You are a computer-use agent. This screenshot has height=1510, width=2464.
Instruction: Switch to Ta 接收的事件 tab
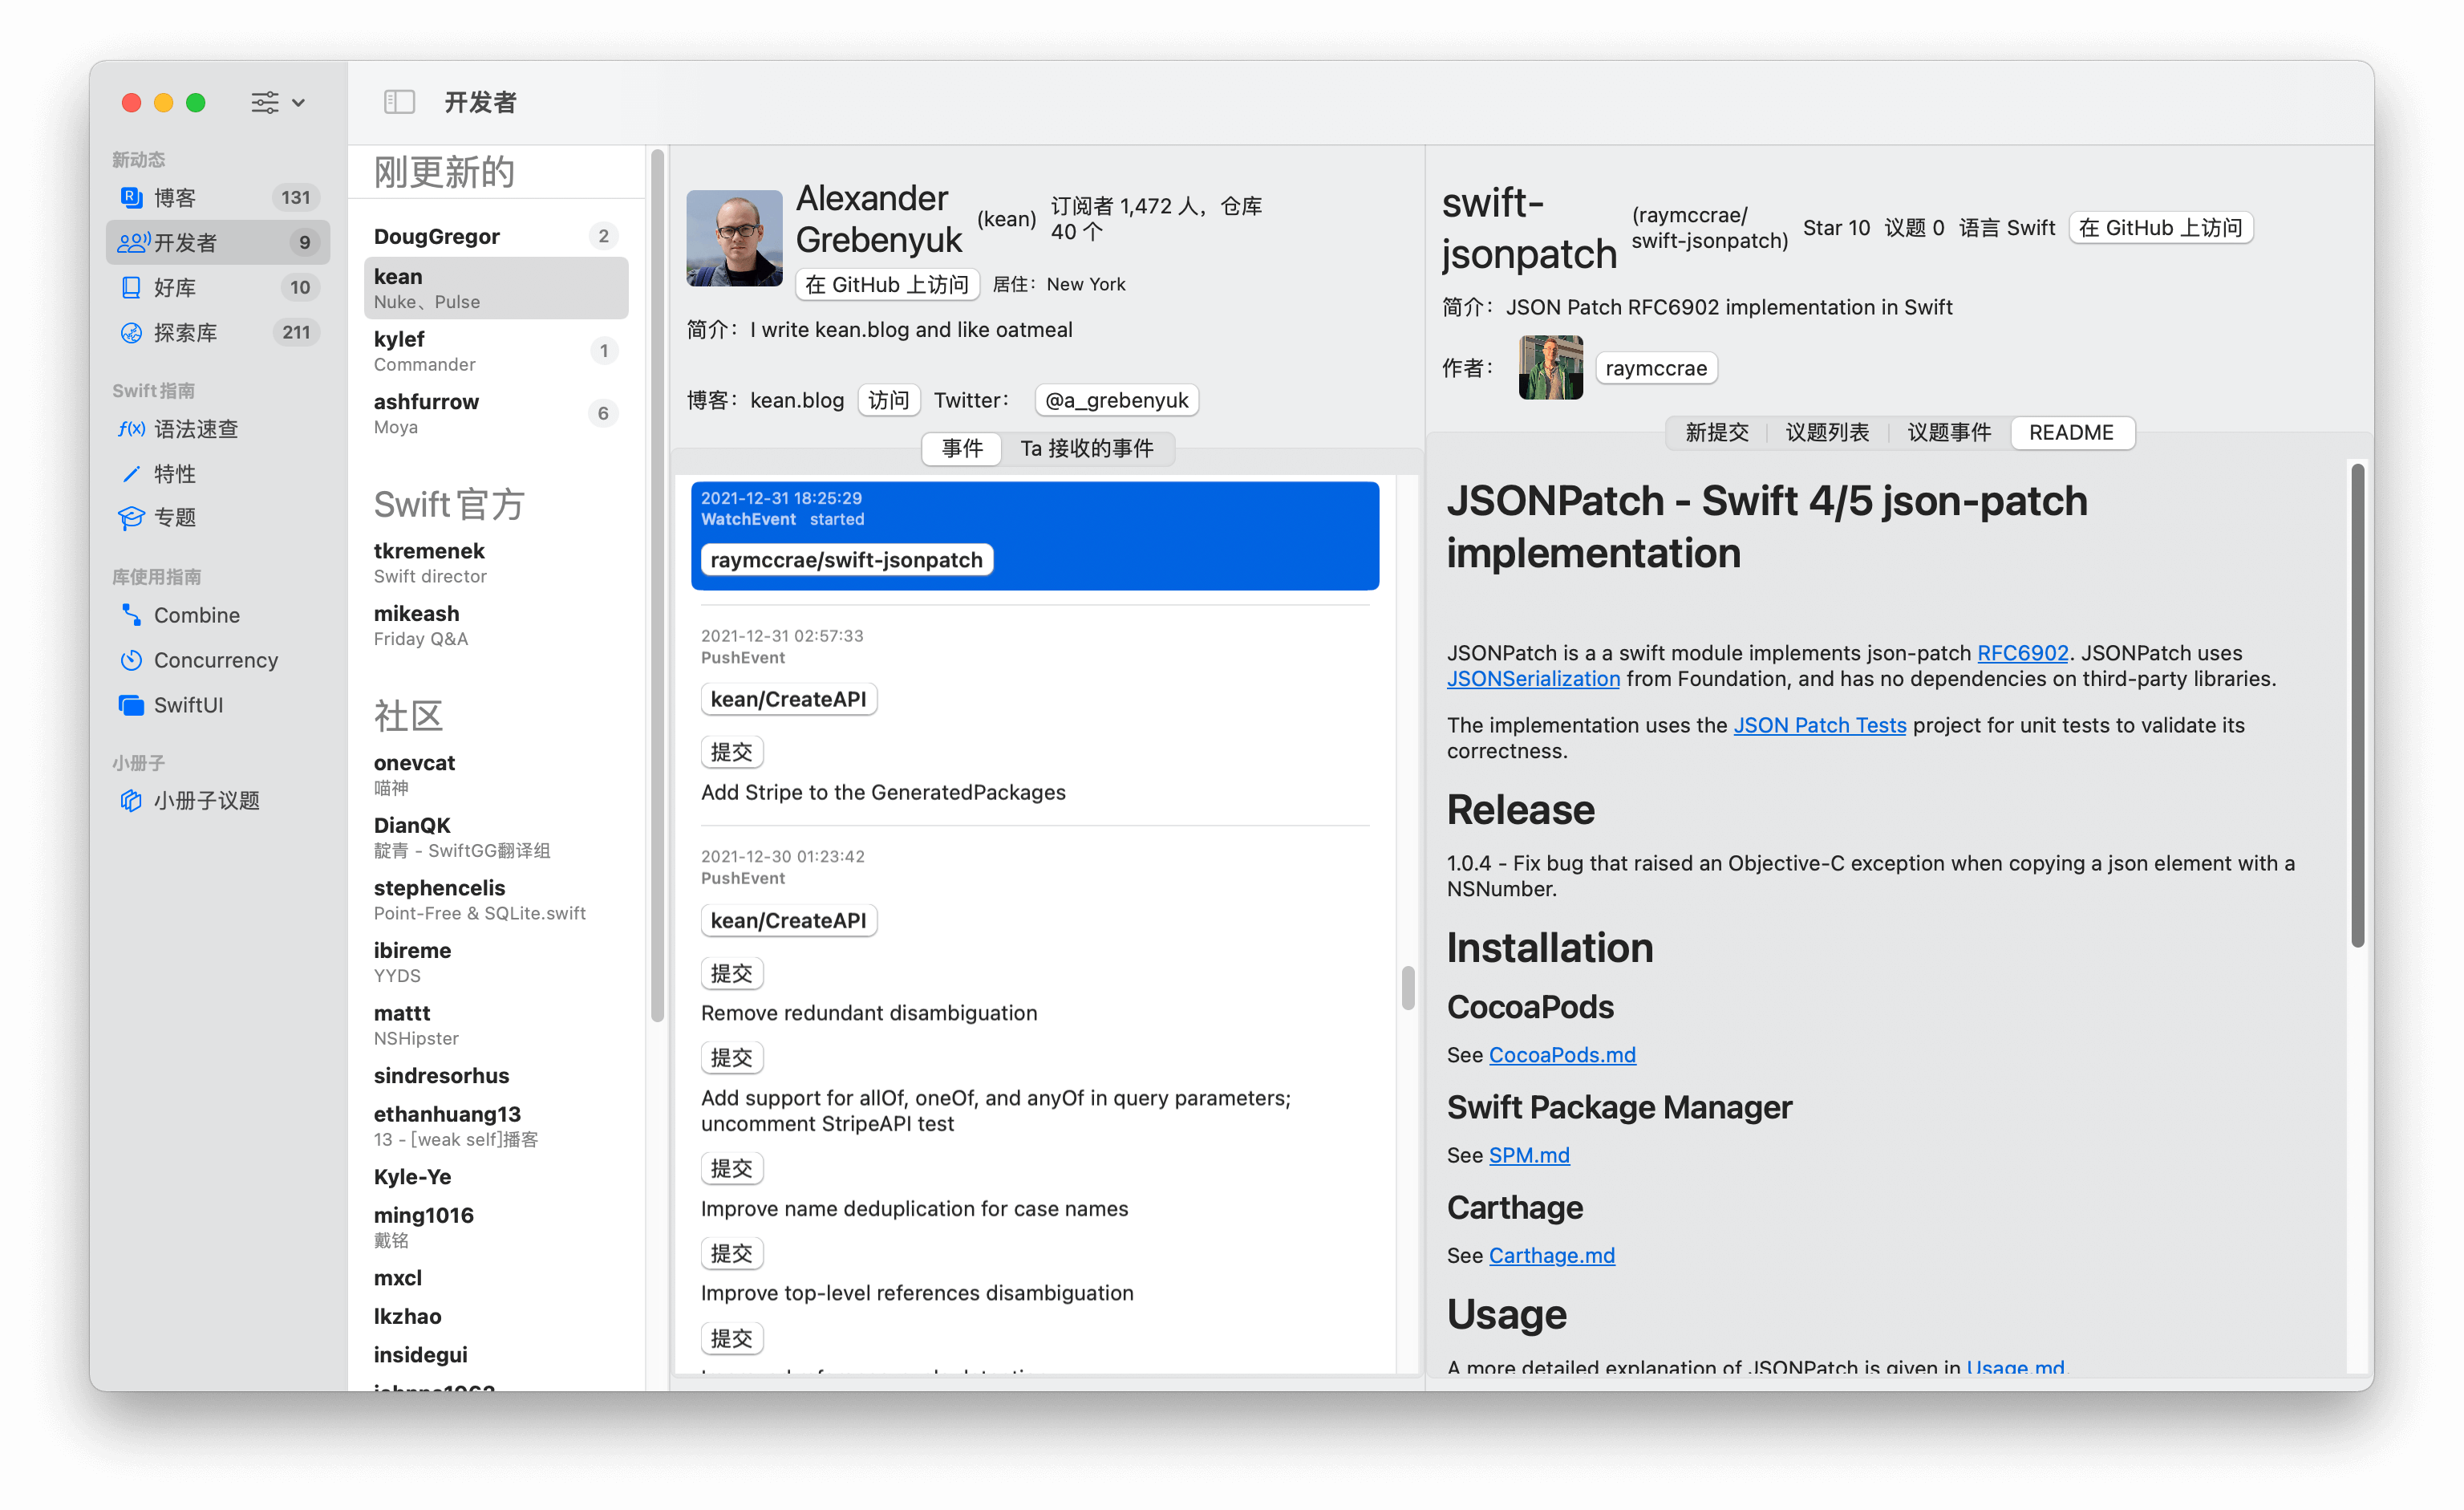(x=1087, y=448)
